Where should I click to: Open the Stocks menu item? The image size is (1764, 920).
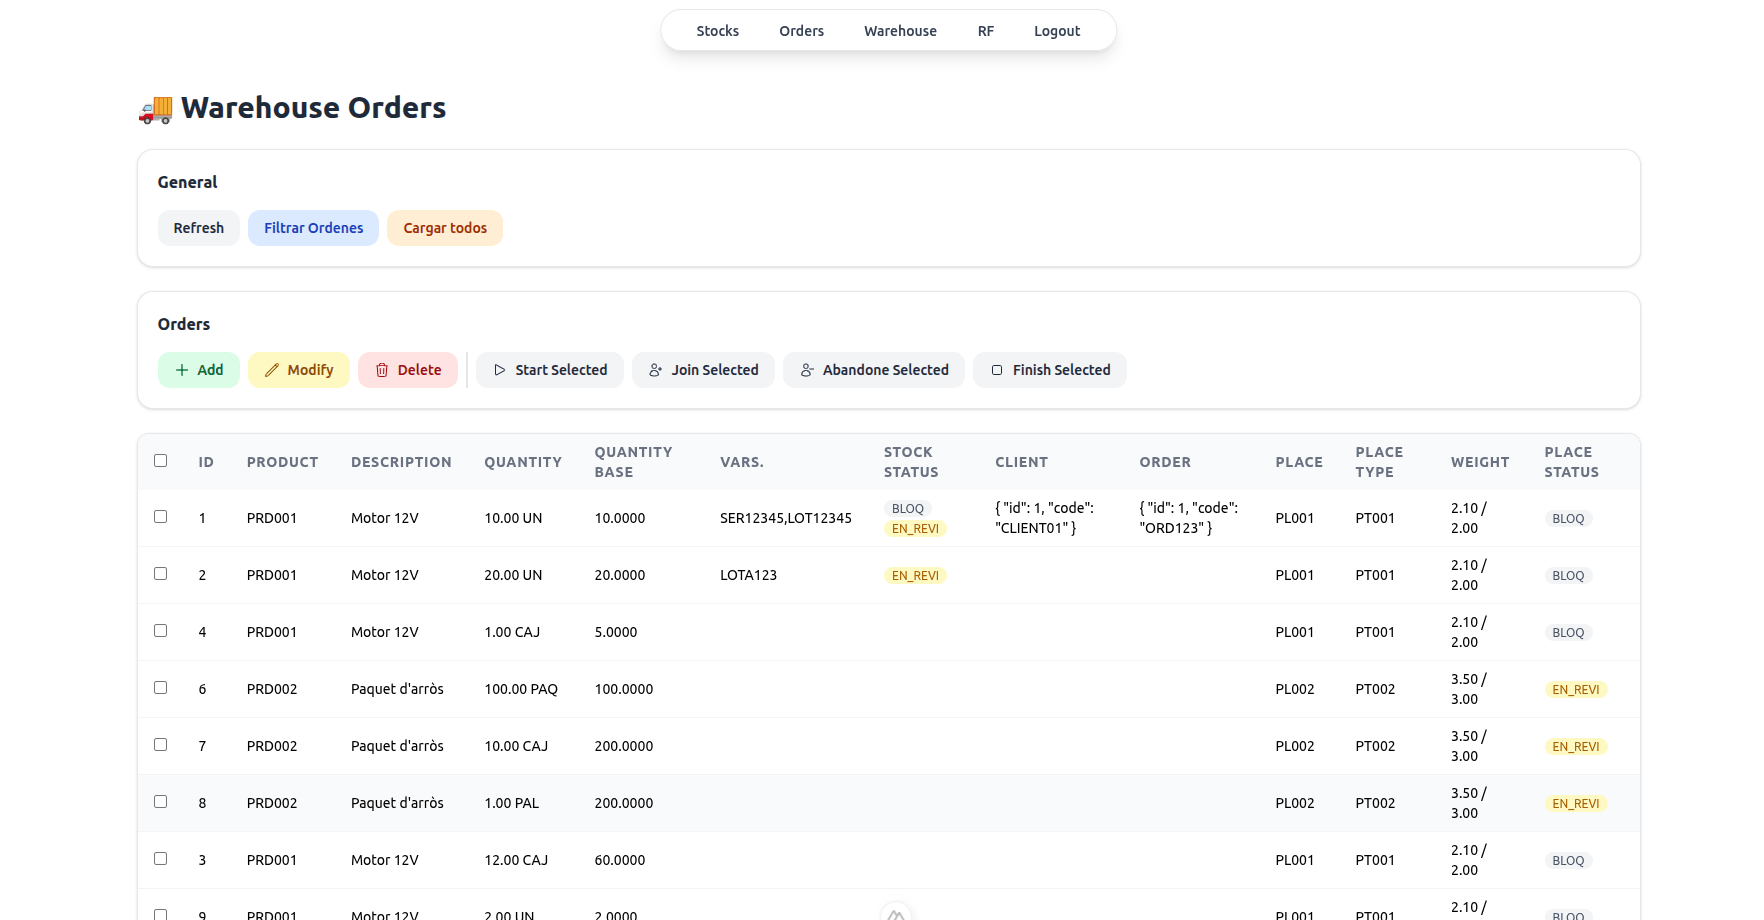pyautogui.click(x=717, y=31)
